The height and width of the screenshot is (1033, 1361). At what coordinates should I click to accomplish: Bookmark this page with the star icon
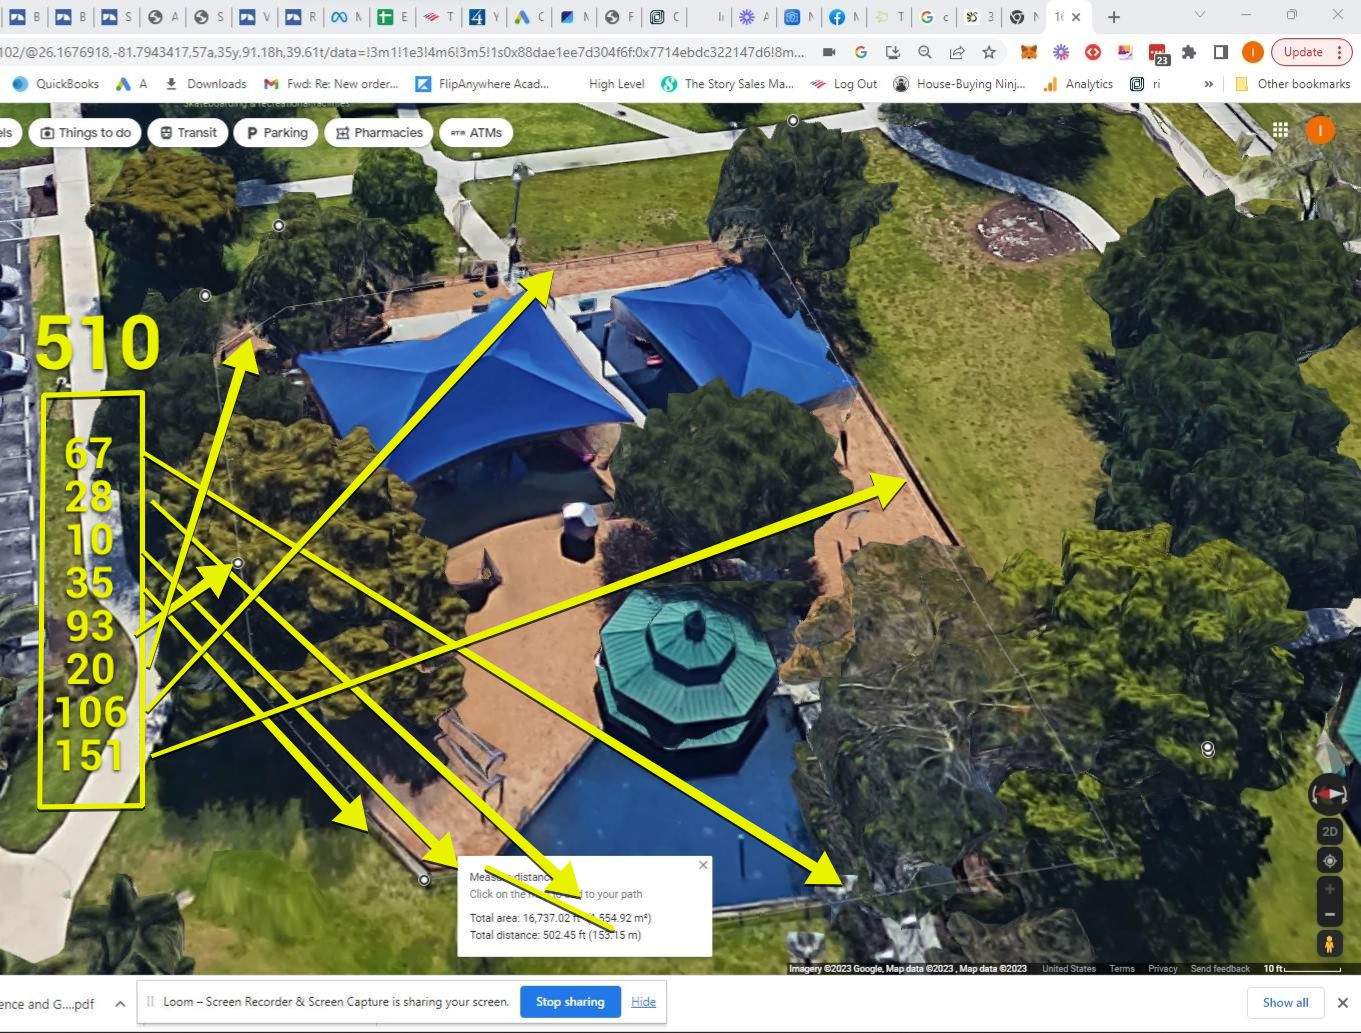click(x=989, y=52)
